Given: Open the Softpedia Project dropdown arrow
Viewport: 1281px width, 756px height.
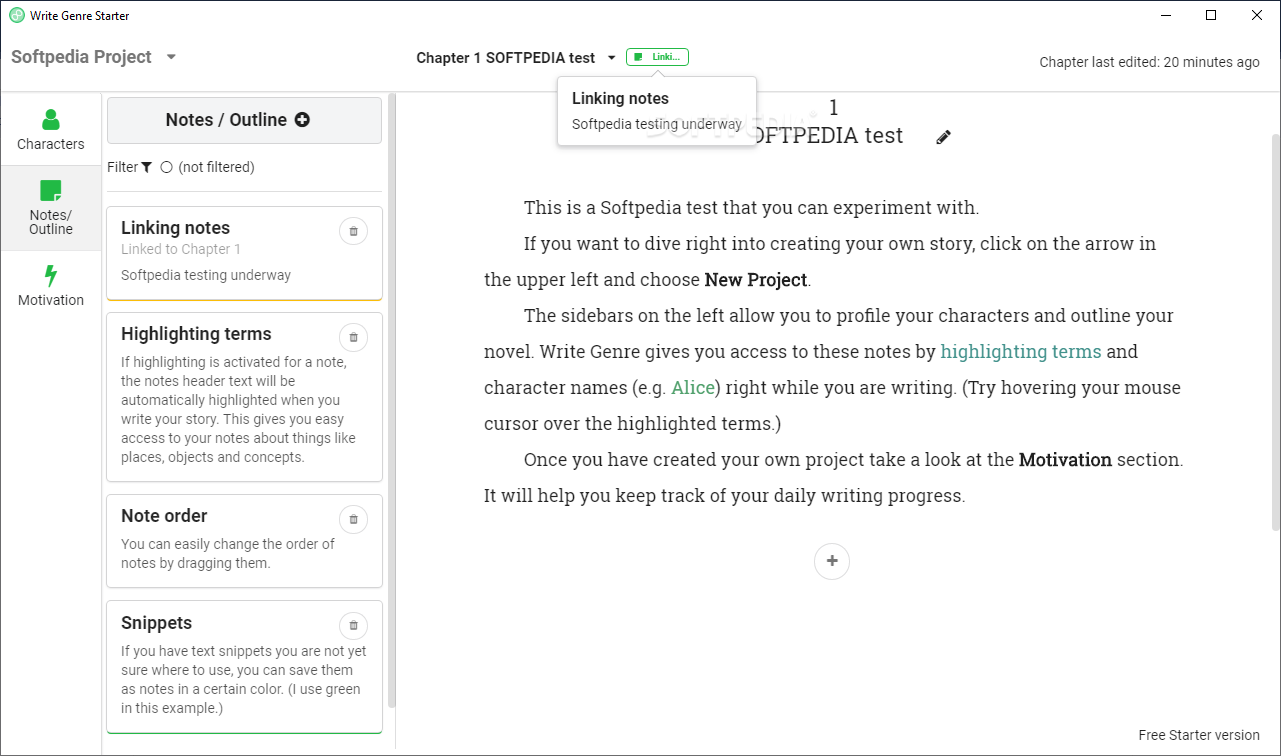Looking at the screenshot, I should coord(171,57).
